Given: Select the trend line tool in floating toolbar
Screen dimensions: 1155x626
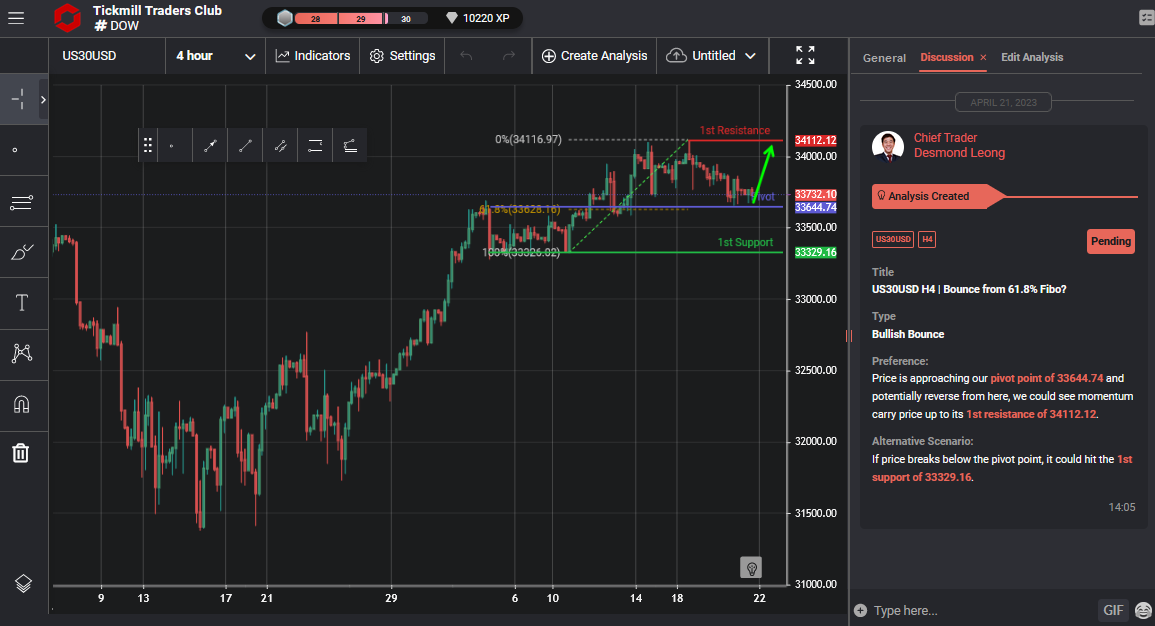Looking at the screenshot, I should tap(245, 146).
